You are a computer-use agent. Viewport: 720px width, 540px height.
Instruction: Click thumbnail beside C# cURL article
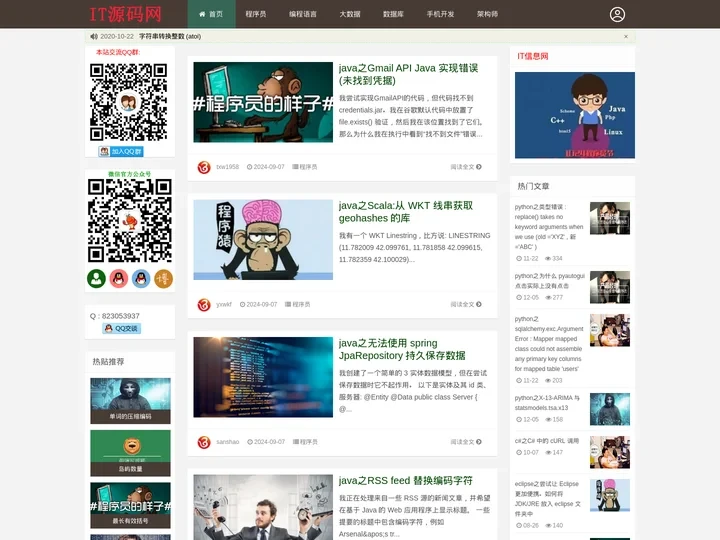[610, 452]
